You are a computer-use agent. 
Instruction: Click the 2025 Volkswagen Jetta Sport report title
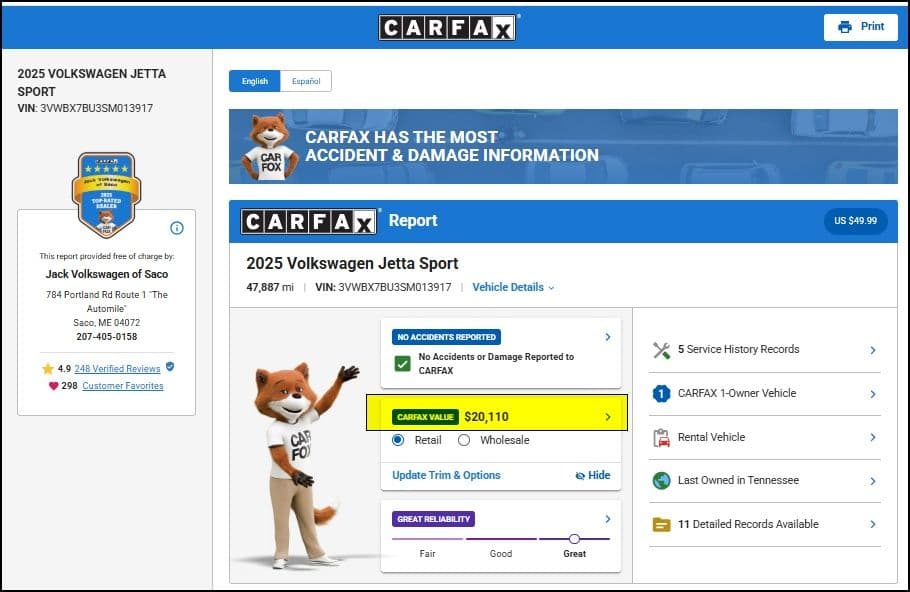352,263
